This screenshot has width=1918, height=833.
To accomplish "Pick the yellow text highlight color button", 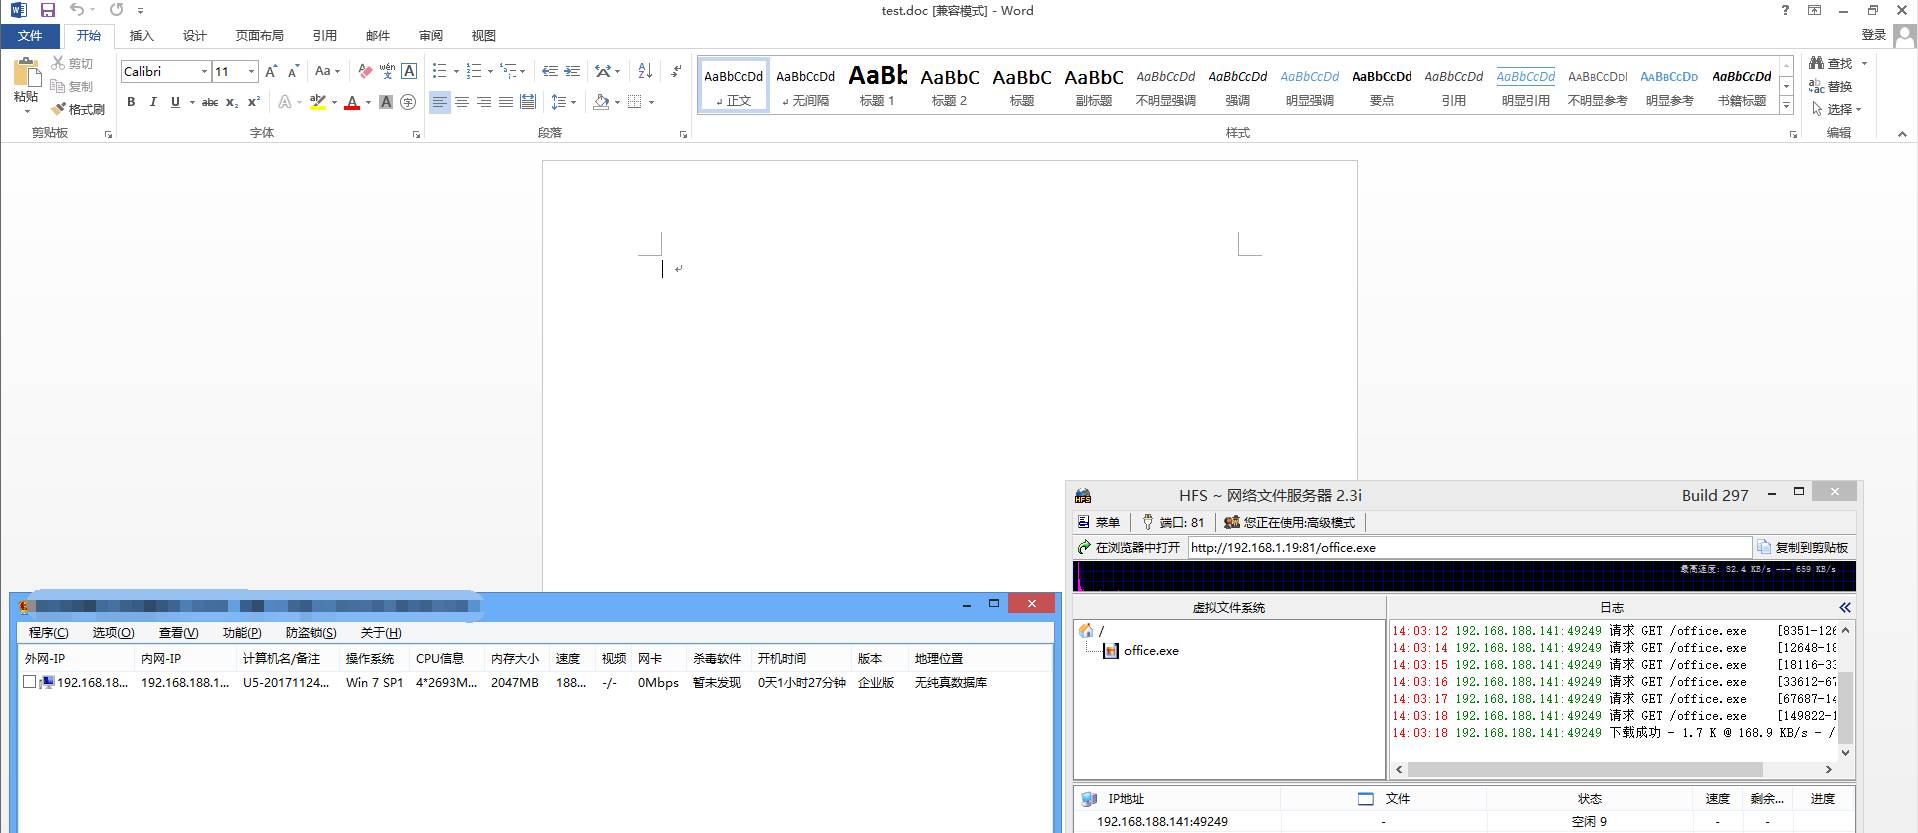I will click(x=317, y=102).
